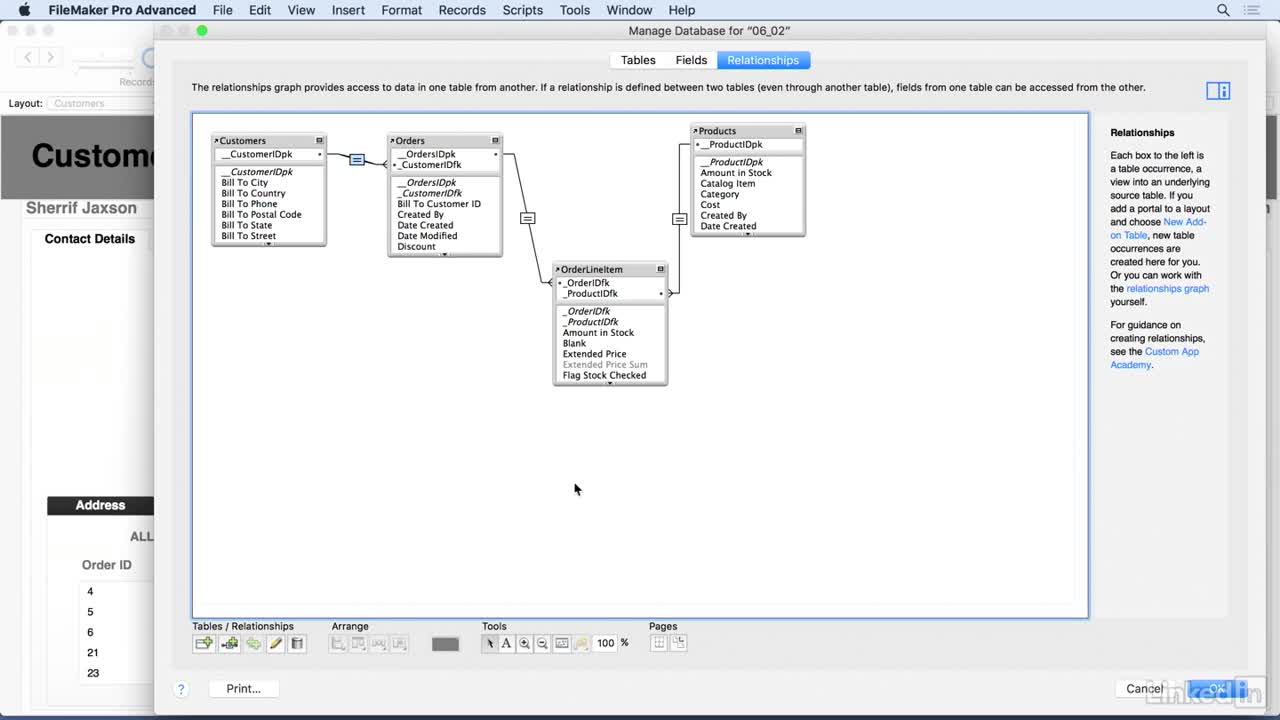Open the Records menu

pyautogui.click(x=462, y=10)
